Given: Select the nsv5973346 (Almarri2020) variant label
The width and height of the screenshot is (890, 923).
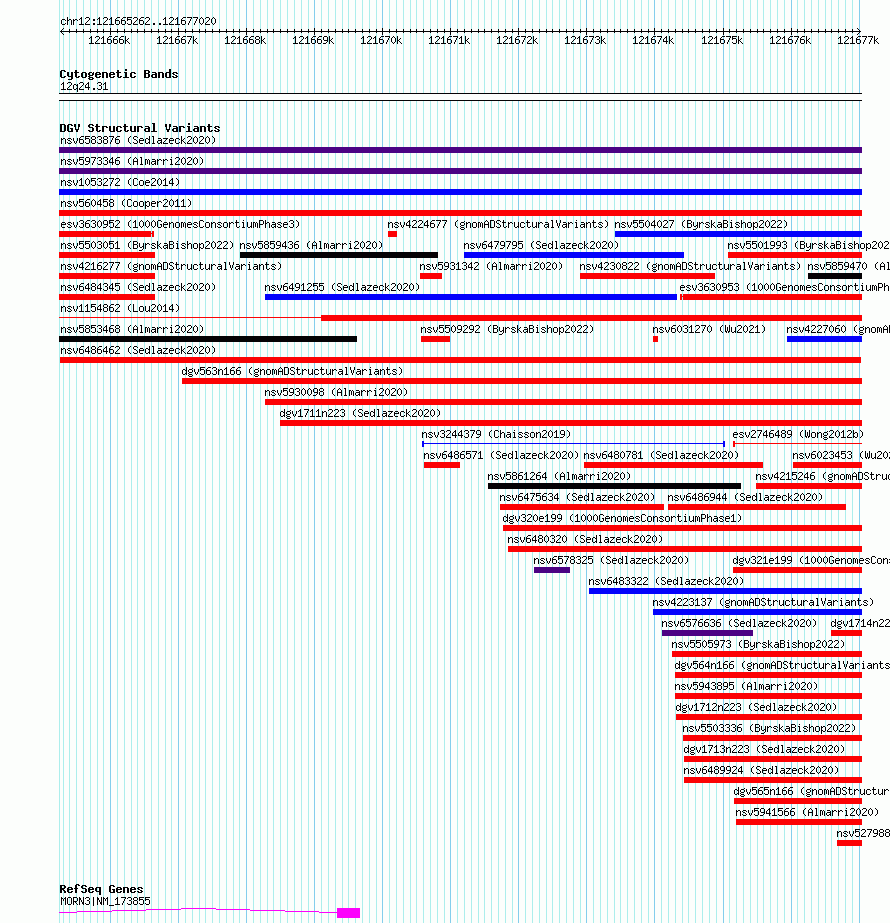Looking at the screenshot, I should coord(132,161).
